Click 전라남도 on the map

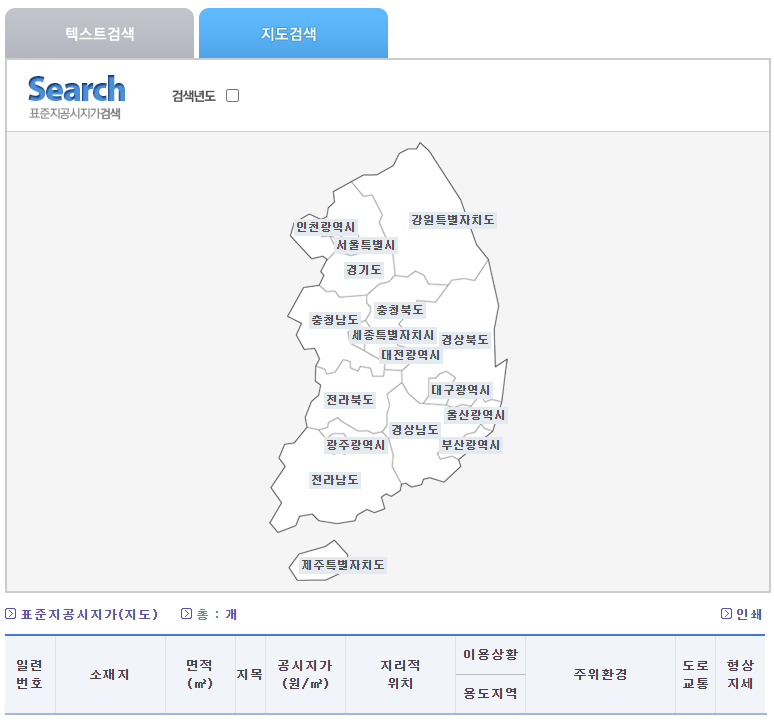335,480
